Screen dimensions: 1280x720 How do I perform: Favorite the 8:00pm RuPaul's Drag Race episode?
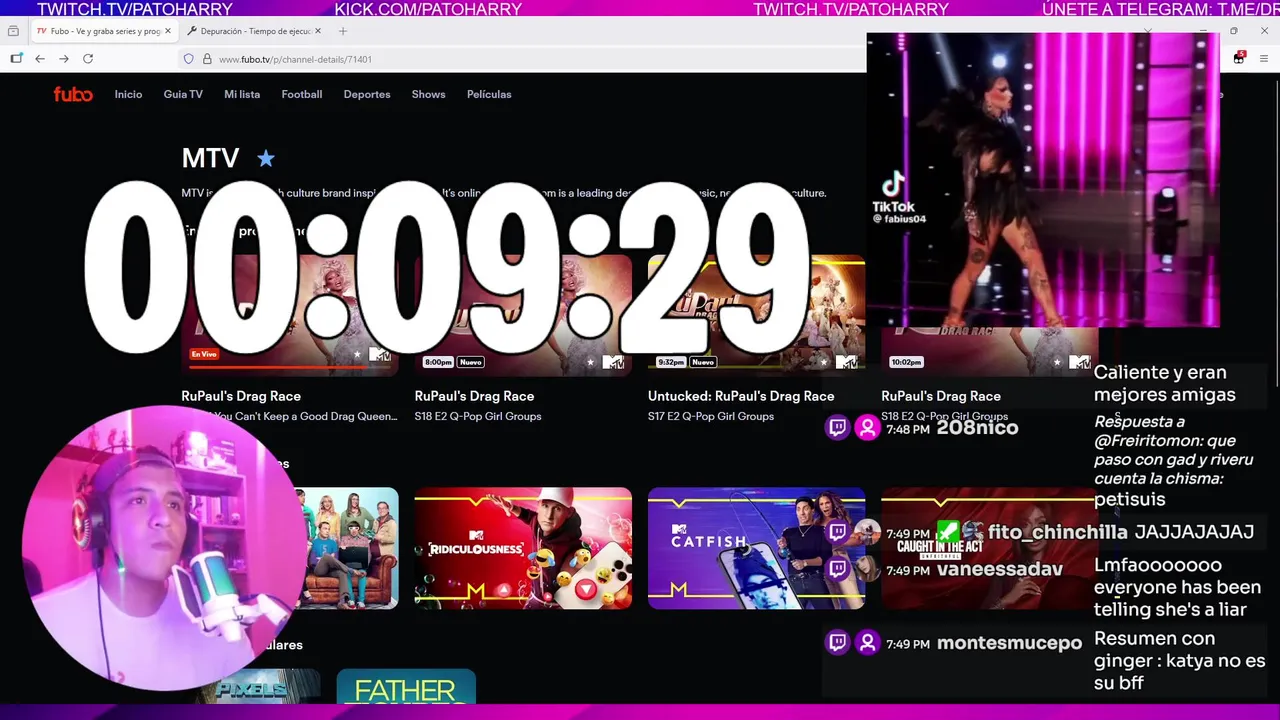(x=590, y=362)
